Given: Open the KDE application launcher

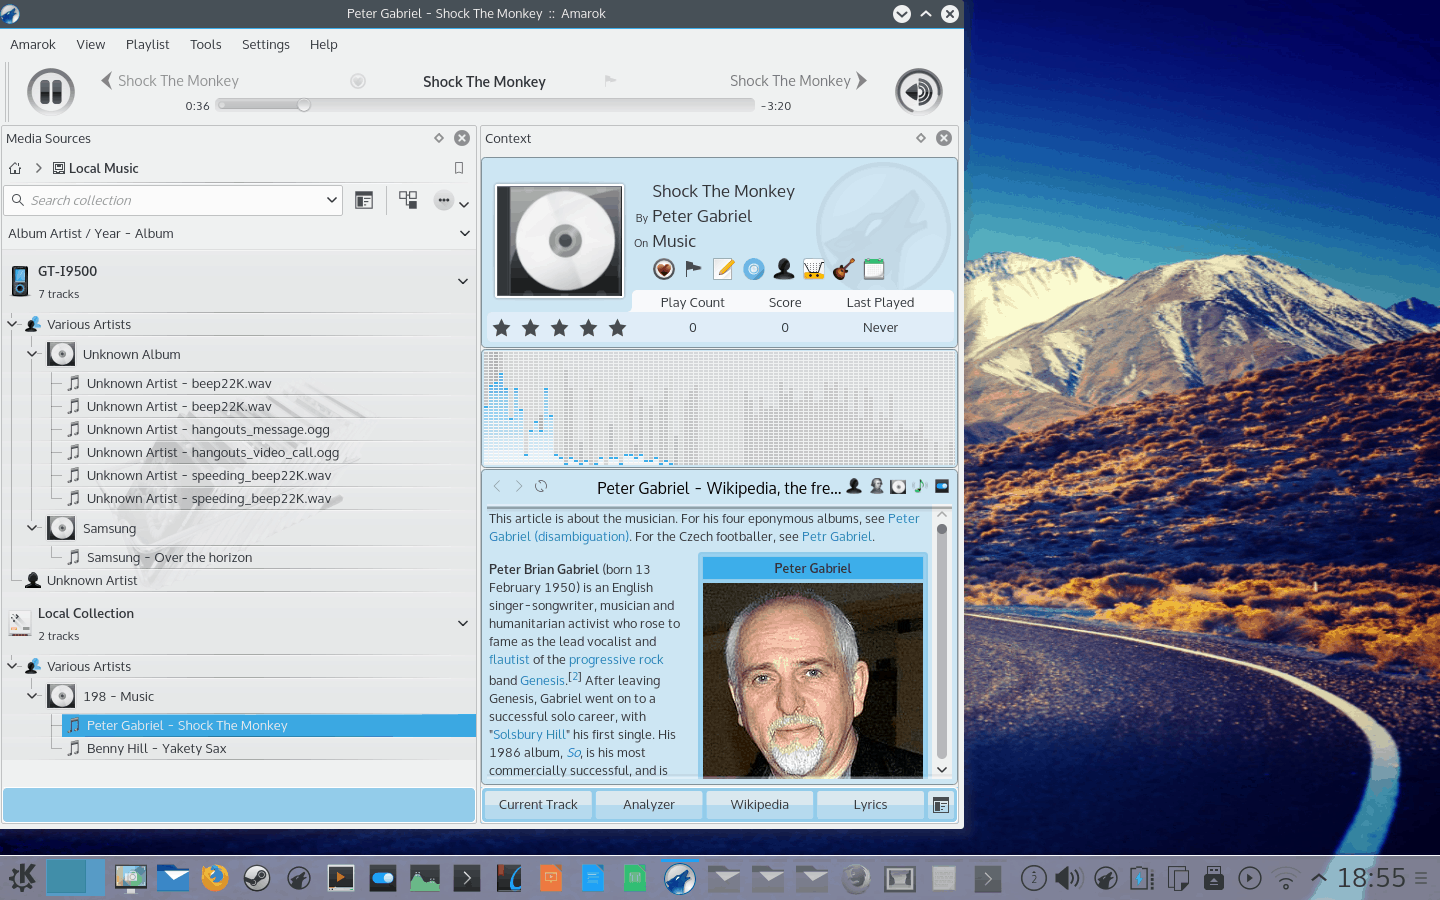Looking at the screenshot, I should click(22, 878).
